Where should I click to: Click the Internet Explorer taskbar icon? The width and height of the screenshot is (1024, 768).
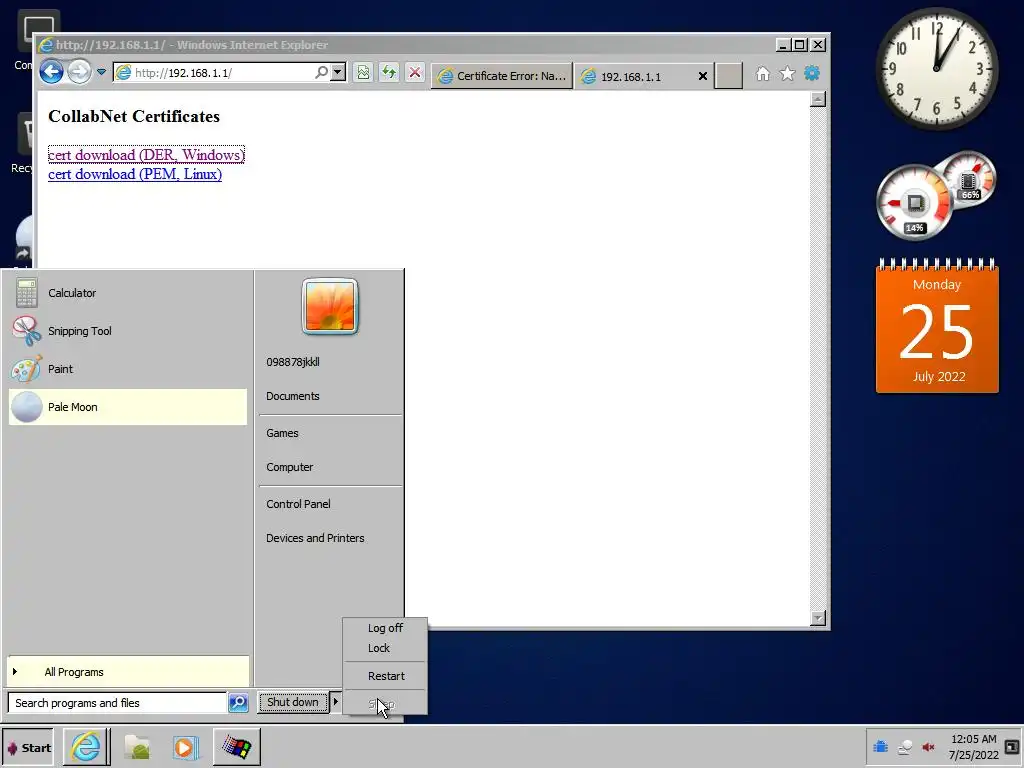pyautogui.click(x=86, y=747)
